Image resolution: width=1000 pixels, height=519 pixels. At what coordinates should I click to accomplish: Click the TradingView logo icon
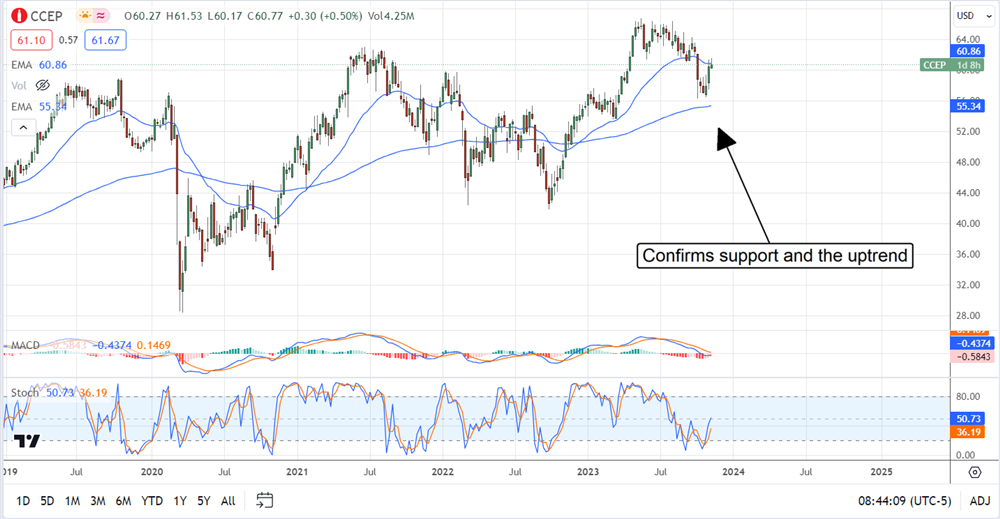[27, 441]
